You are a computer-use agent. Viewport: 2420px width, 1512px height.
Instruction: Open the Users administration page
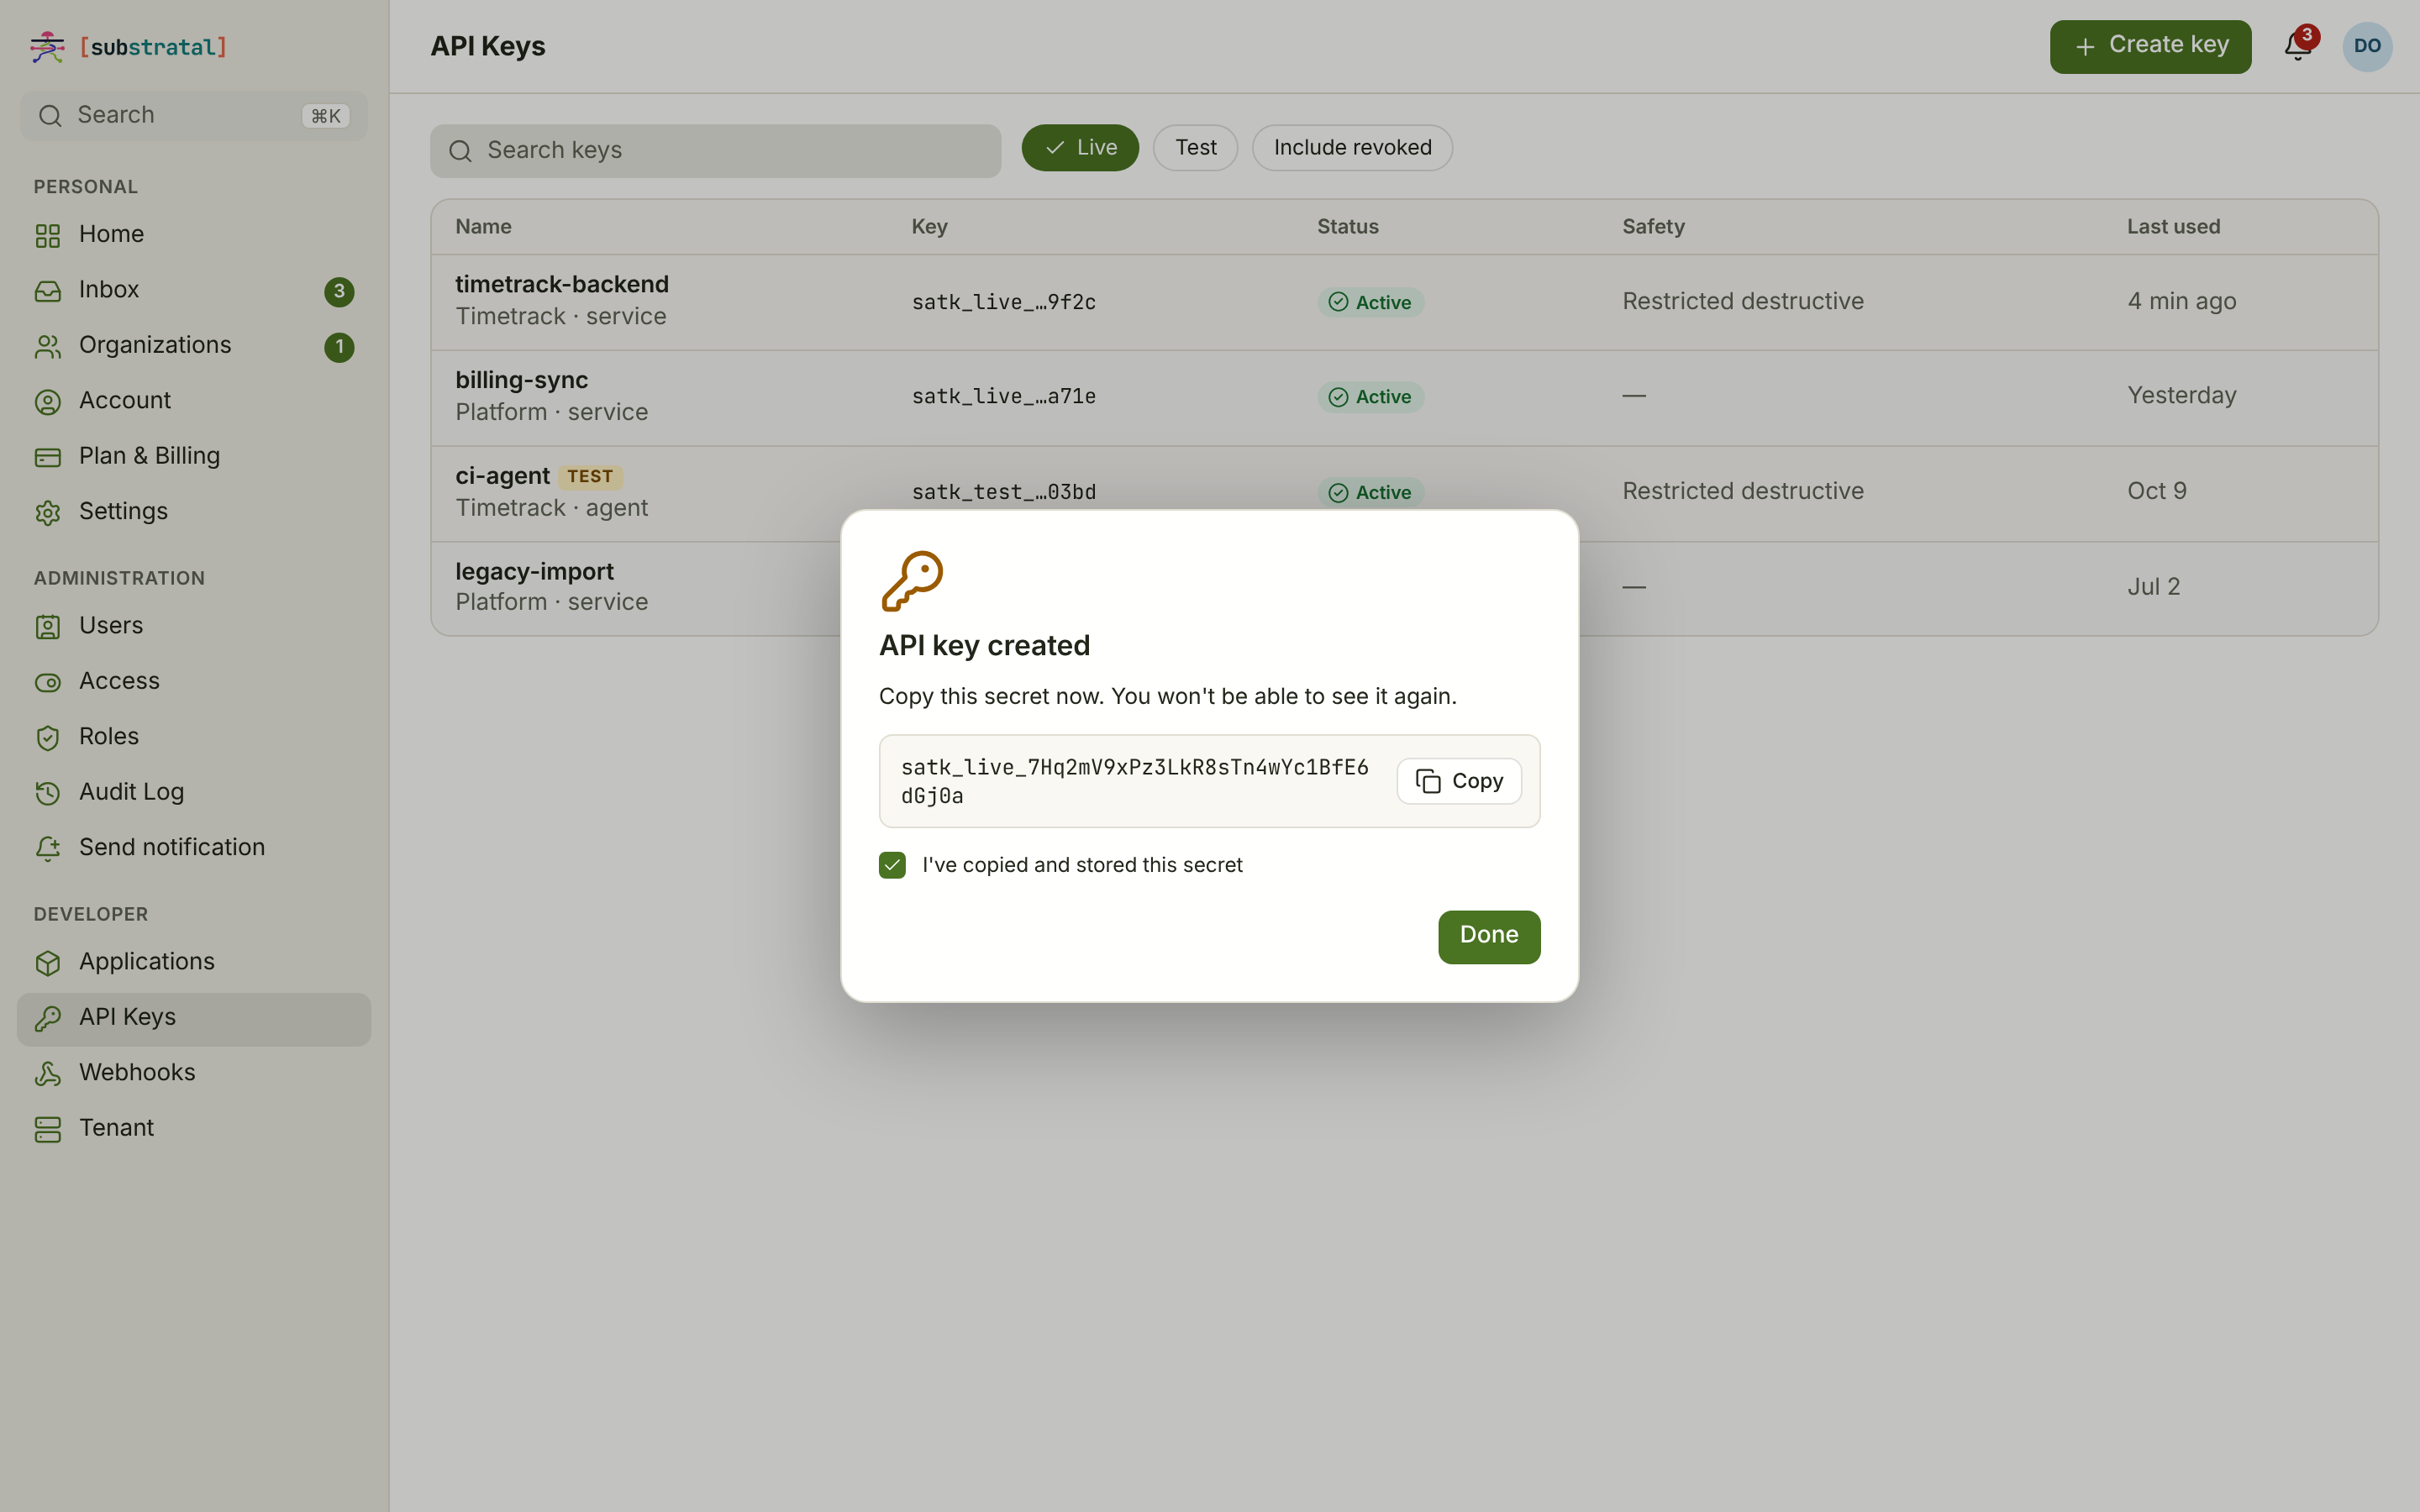193,626
